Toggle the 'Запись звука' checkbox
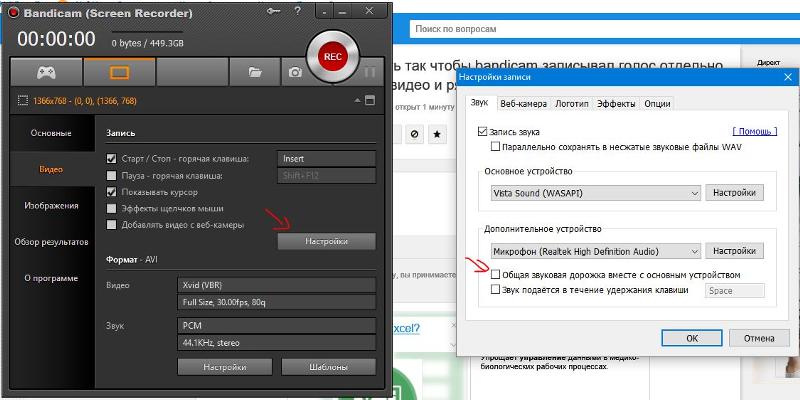This screenshot has height=400, width=800. [482, 132]
